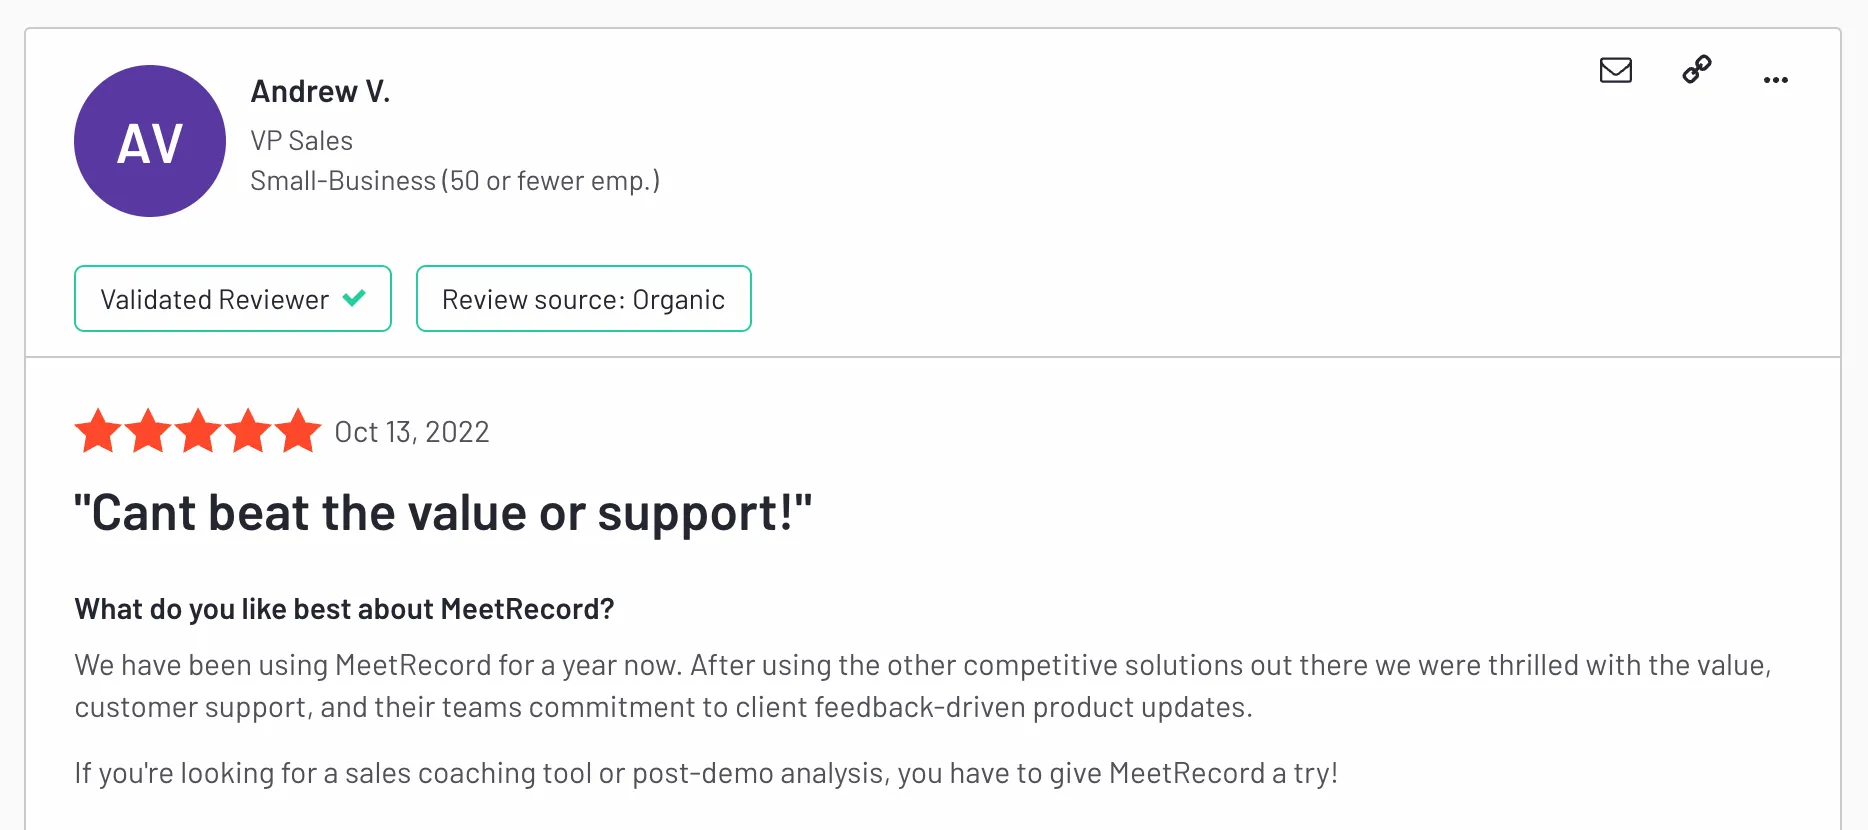This screenshot has height=830, width=1868.
Task: Open reviewer name Andrew V.
Action: 320,92
